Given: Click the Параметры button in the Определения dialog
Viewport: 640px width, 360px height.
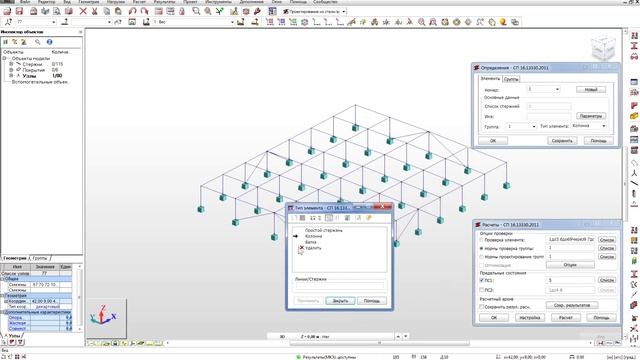Looking at the screenshot, I should point(591,116).
